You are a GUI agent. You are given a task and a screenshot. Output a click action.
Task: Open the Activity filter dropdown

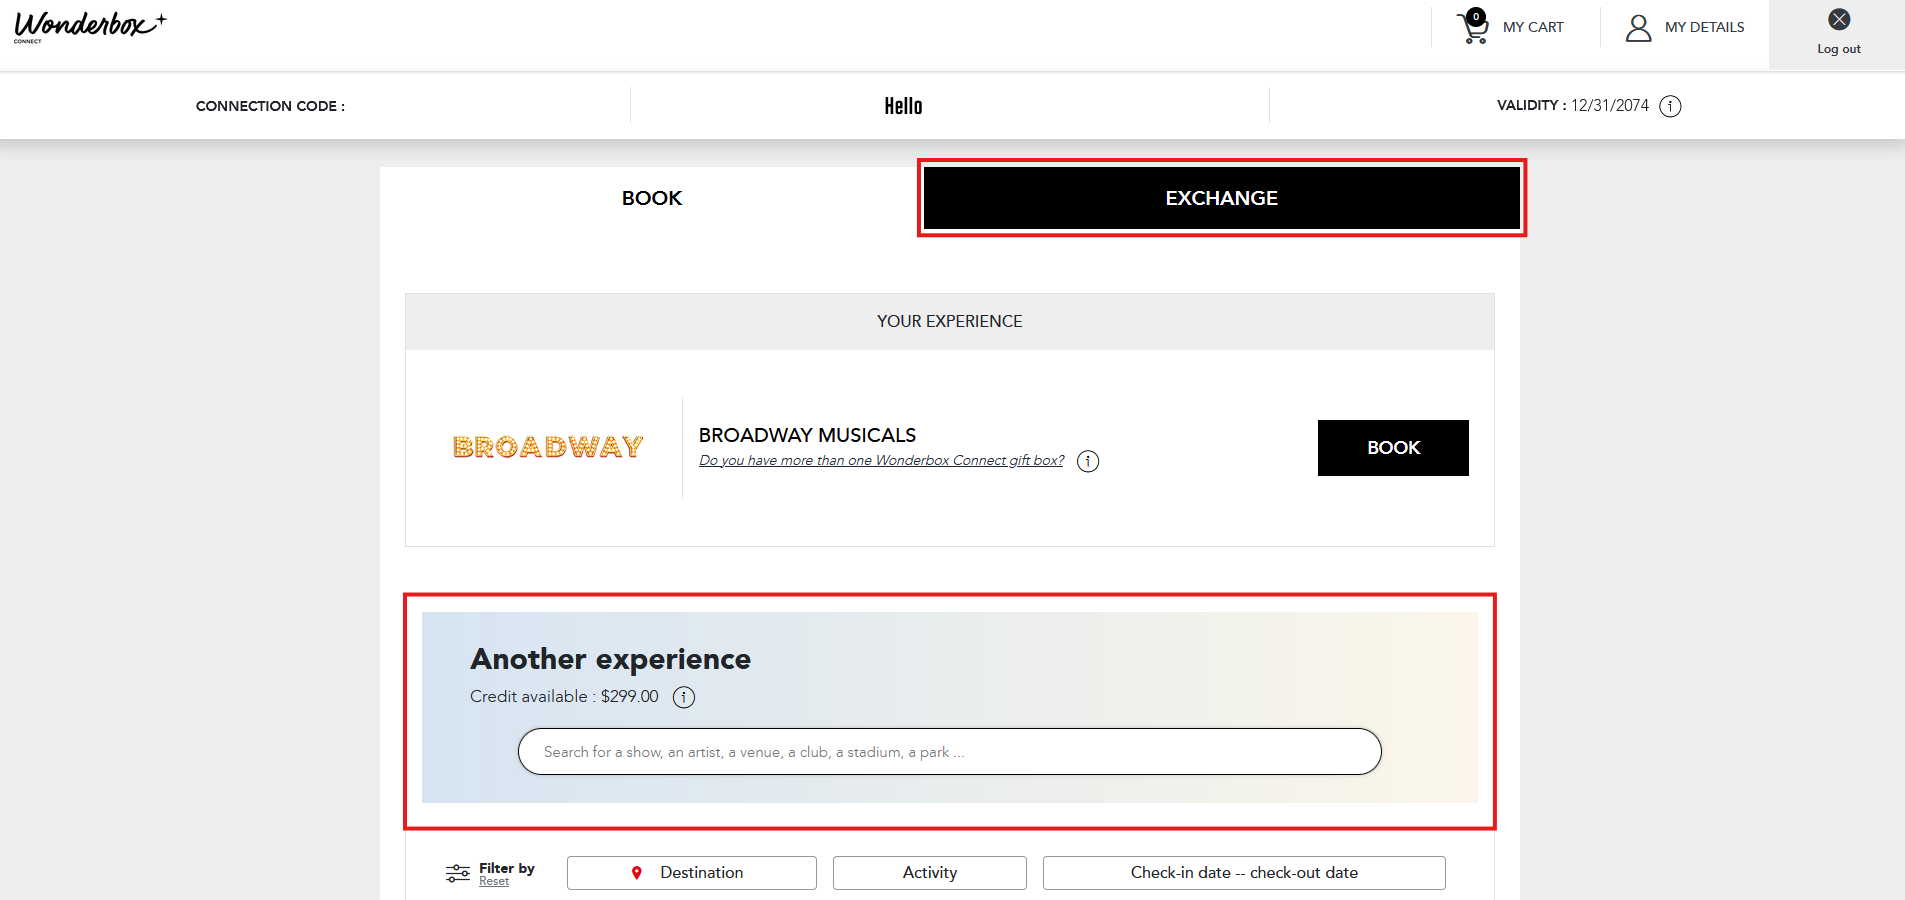(x=929, y=873)
